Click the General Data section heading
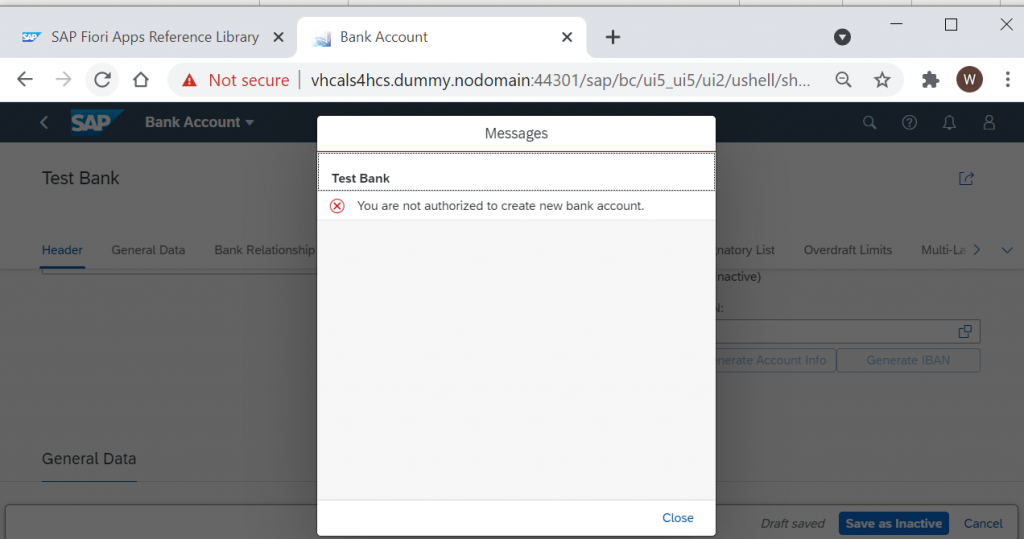This screenshot has height=539, width=1024. (89, 459)
